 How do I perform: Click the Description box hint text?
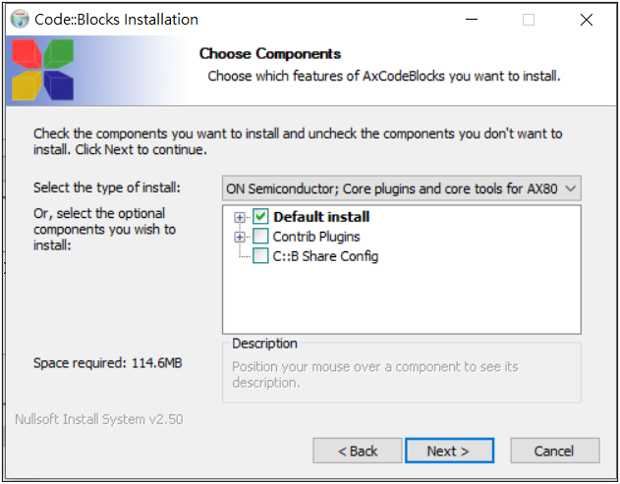coord(375,374)
